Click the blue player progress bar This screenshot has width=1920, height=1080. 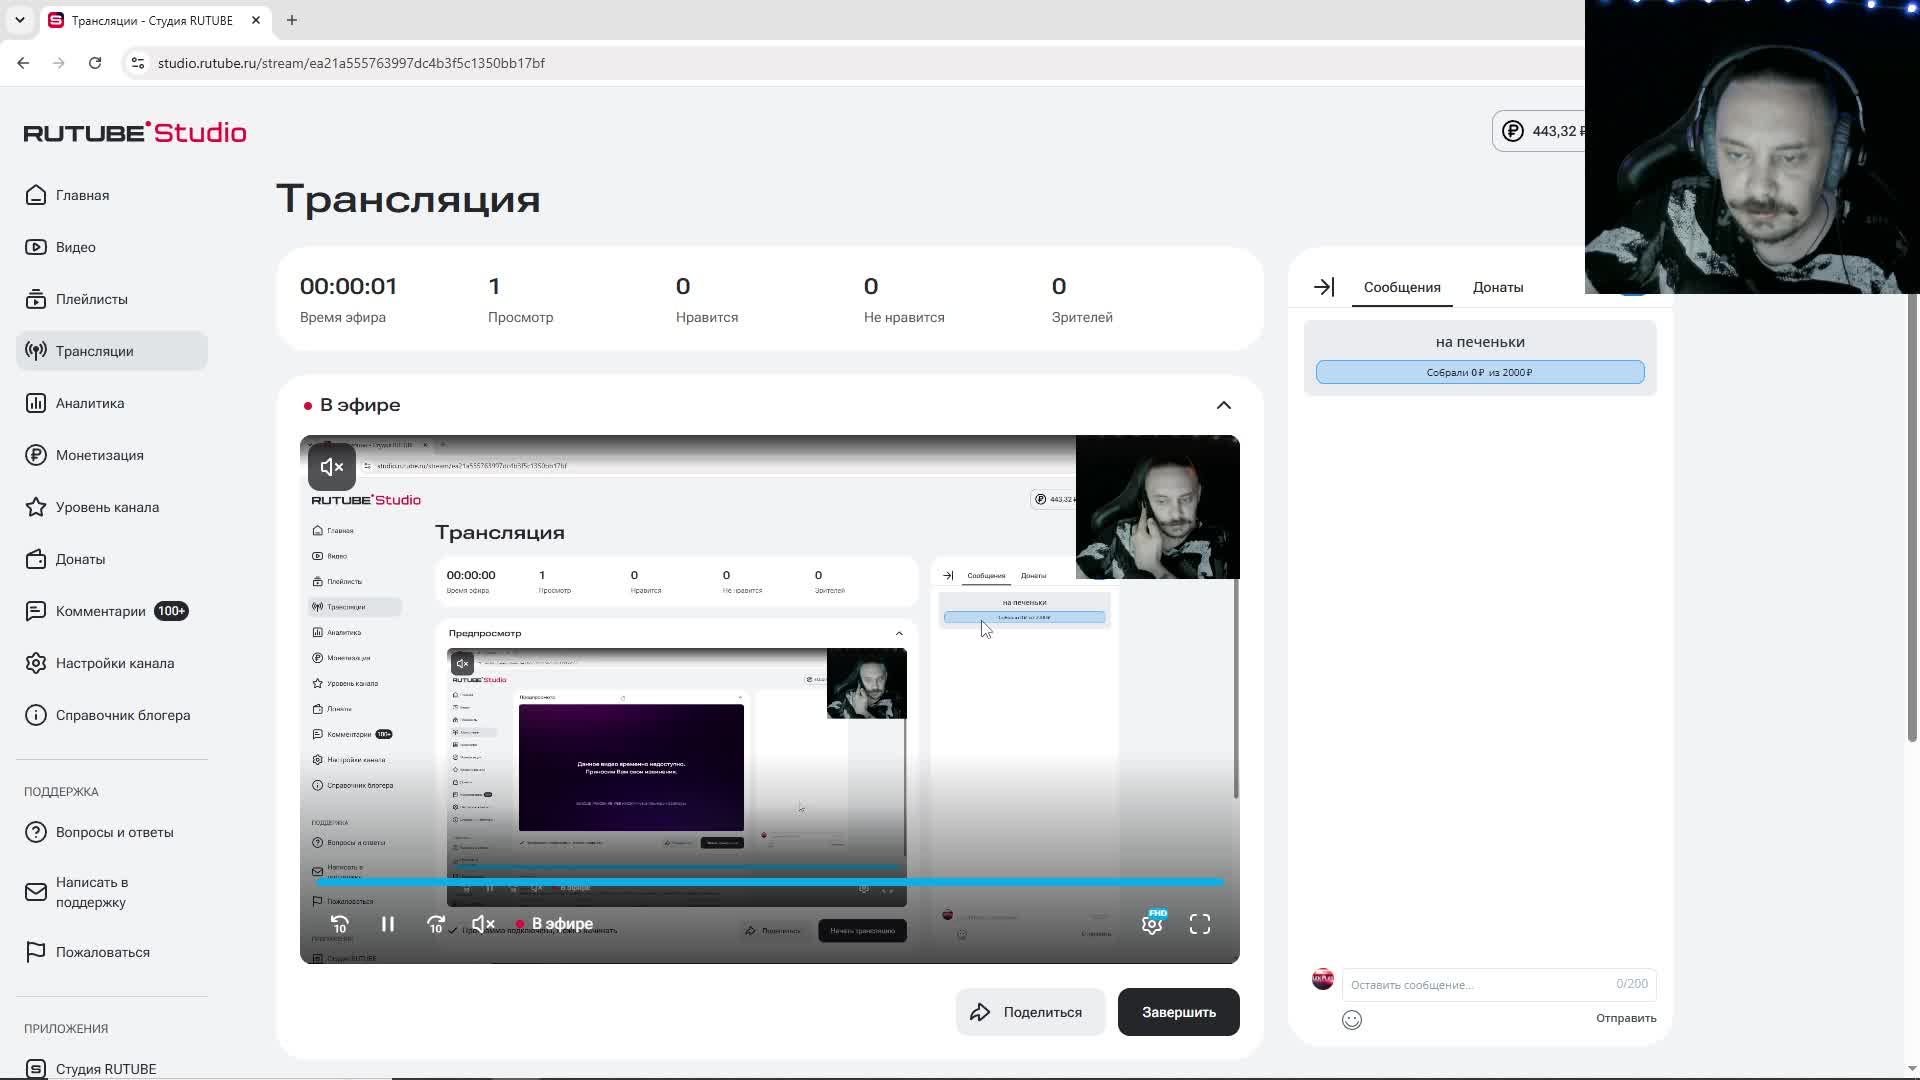tap(770, 882)
